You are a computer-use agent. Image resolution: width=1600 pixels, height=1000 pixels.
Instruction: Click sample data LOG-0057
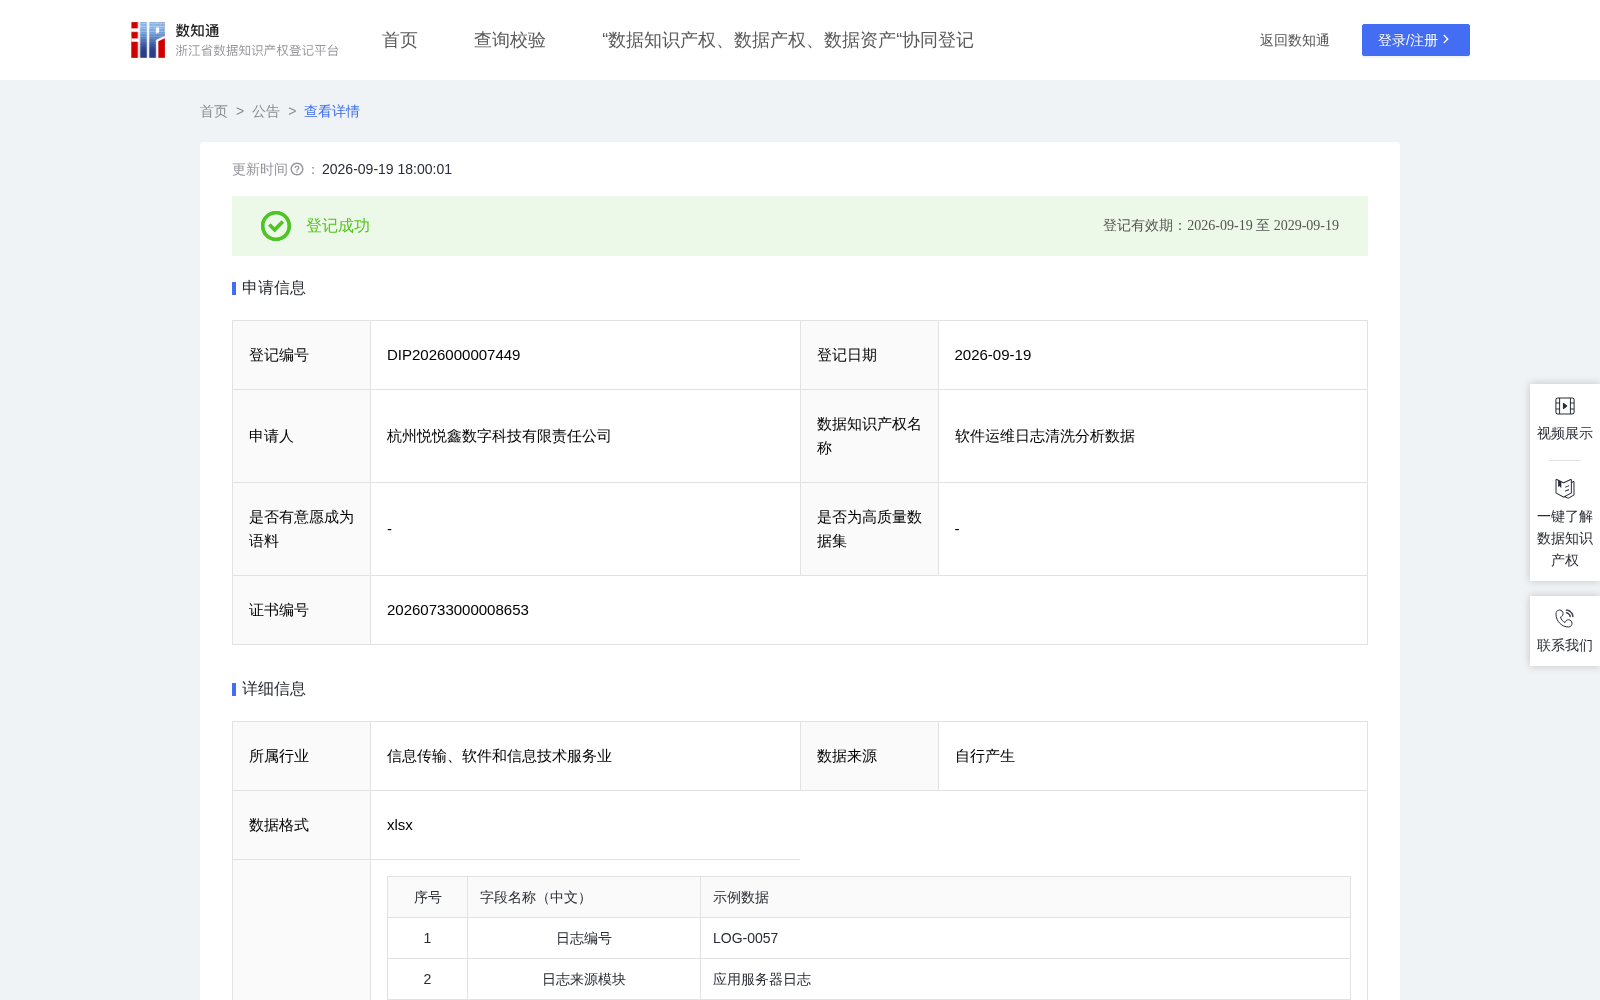click(745, 938)
